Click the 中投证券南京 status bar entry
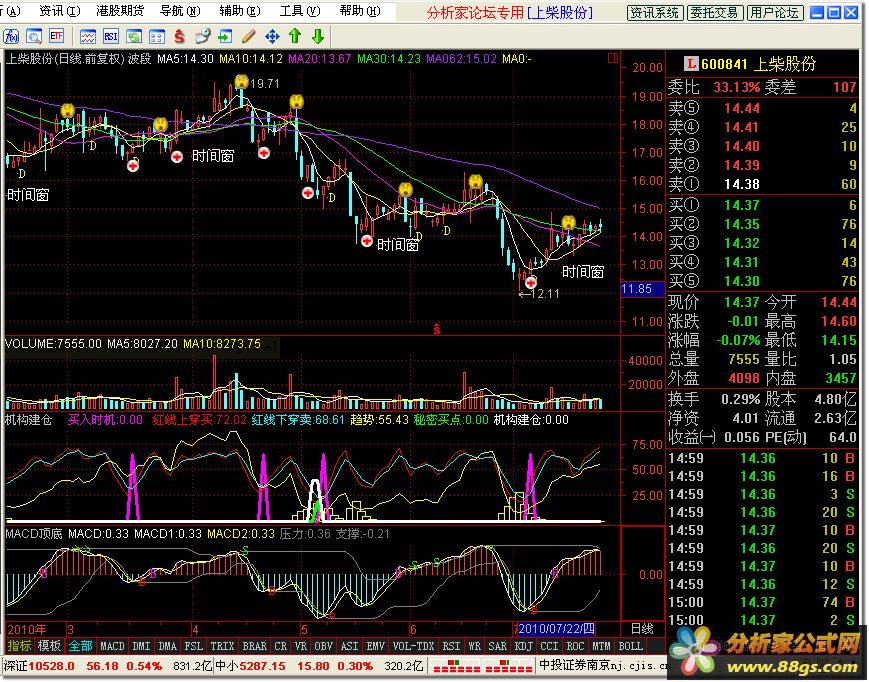 click(605, 665)
